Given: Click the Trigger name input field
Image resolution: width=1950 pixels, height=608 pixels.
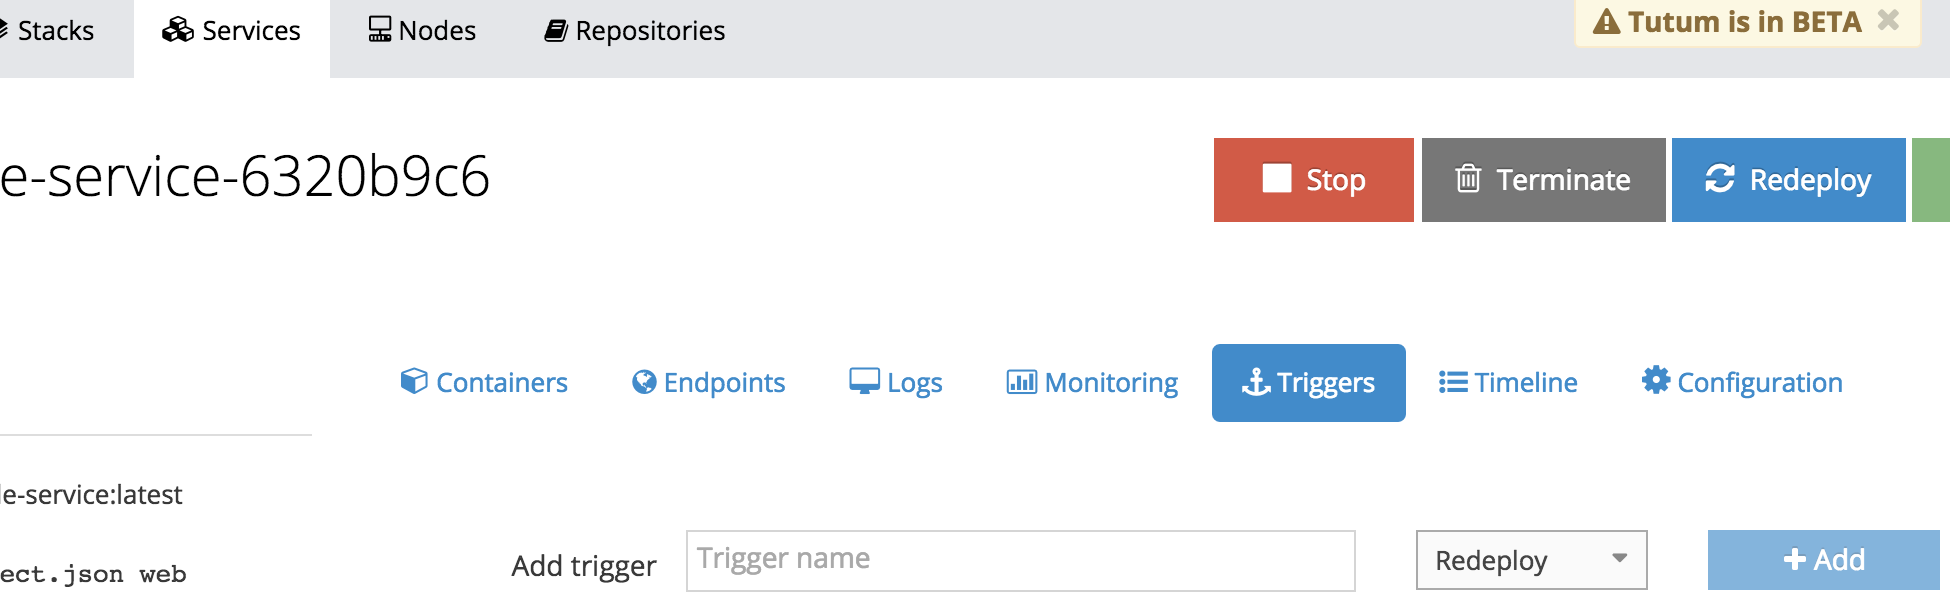Looking at the screenshot, I should click(x=1020, y=560).
